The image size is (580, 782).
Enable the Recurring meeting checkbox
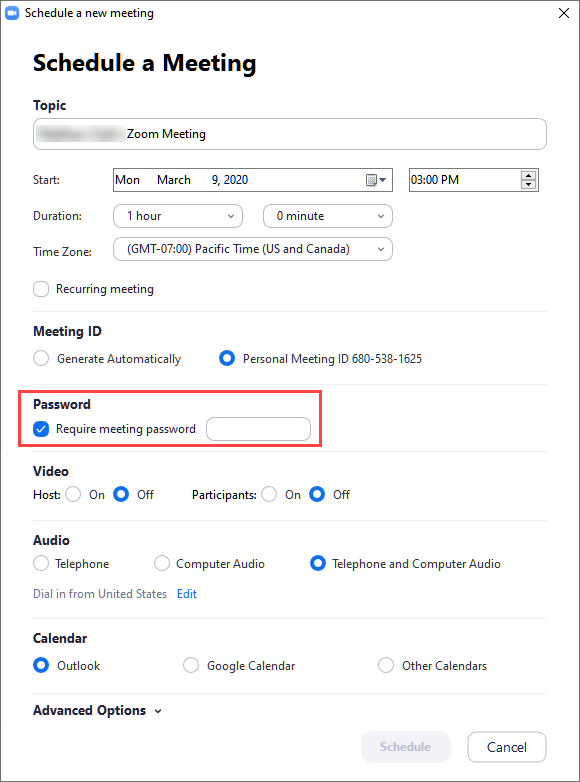pos(41,289)
